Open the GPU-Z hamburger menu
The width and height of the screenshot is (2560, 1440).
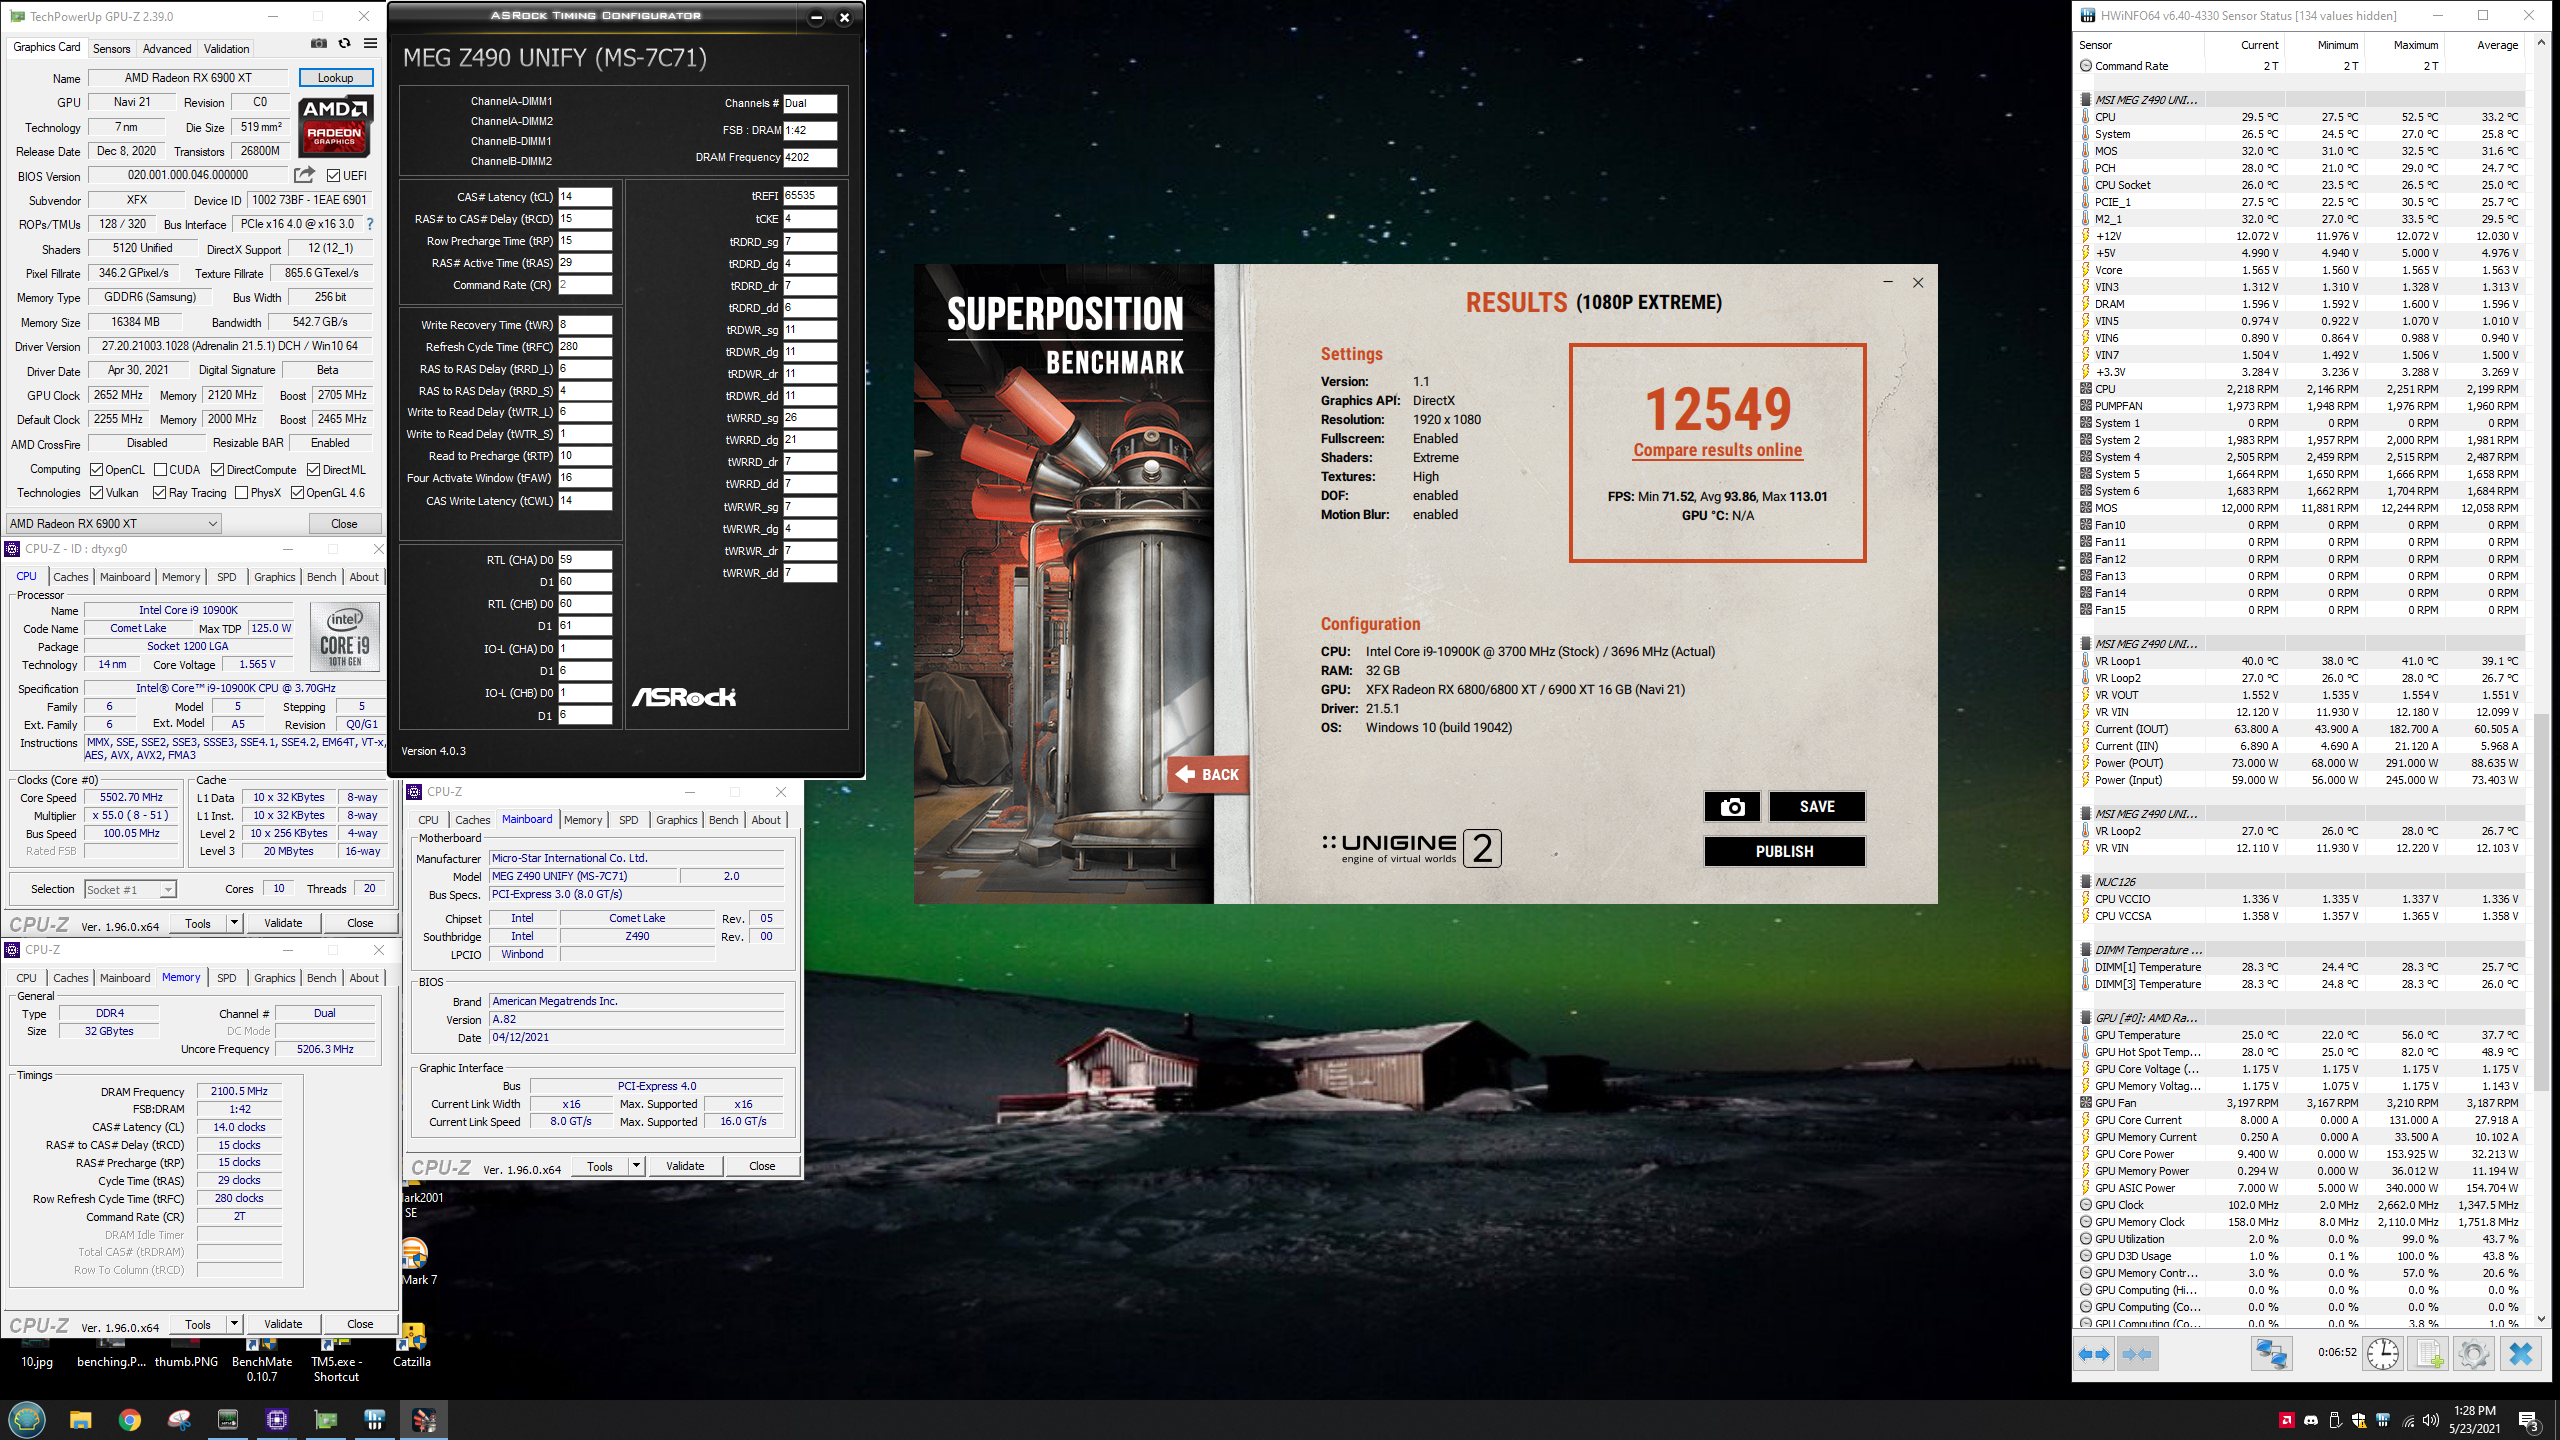370,43
